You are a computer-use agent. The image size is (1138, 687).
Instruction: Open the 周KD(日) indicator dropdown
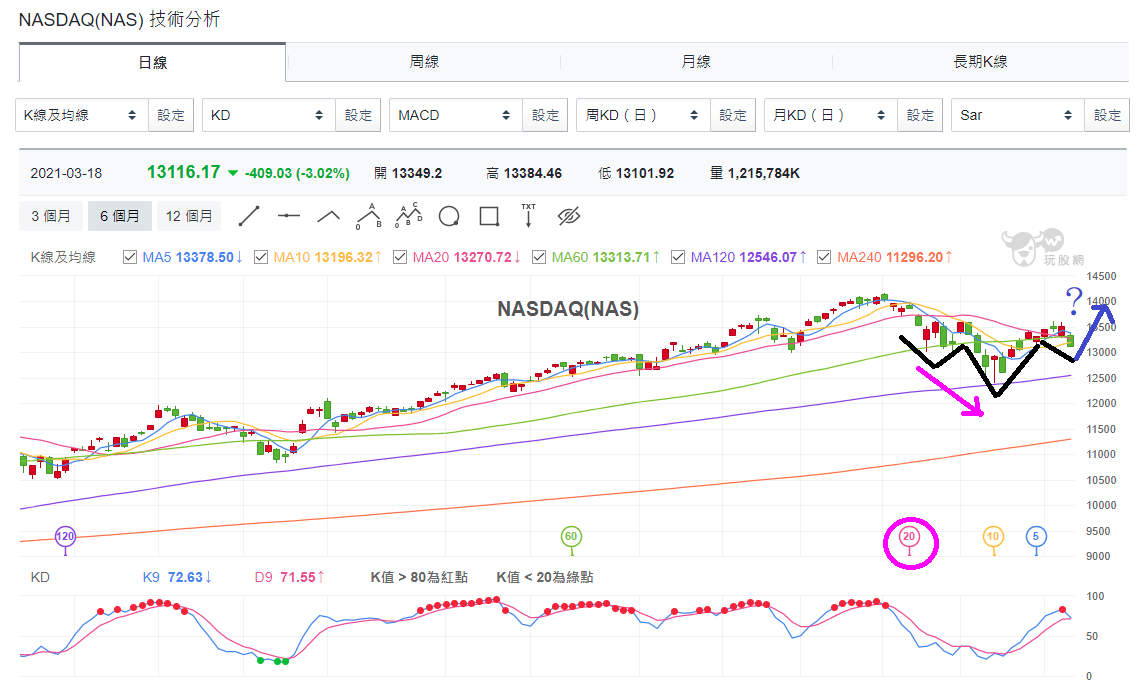pyautogui.click(x=643, y=115)
